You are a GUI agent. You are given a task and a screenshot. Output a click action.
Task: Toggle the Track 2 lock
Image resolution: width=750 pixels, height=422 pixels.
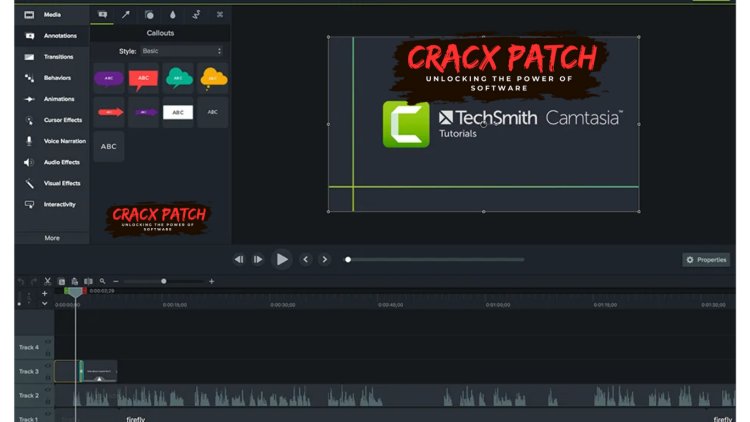[48, 402]
